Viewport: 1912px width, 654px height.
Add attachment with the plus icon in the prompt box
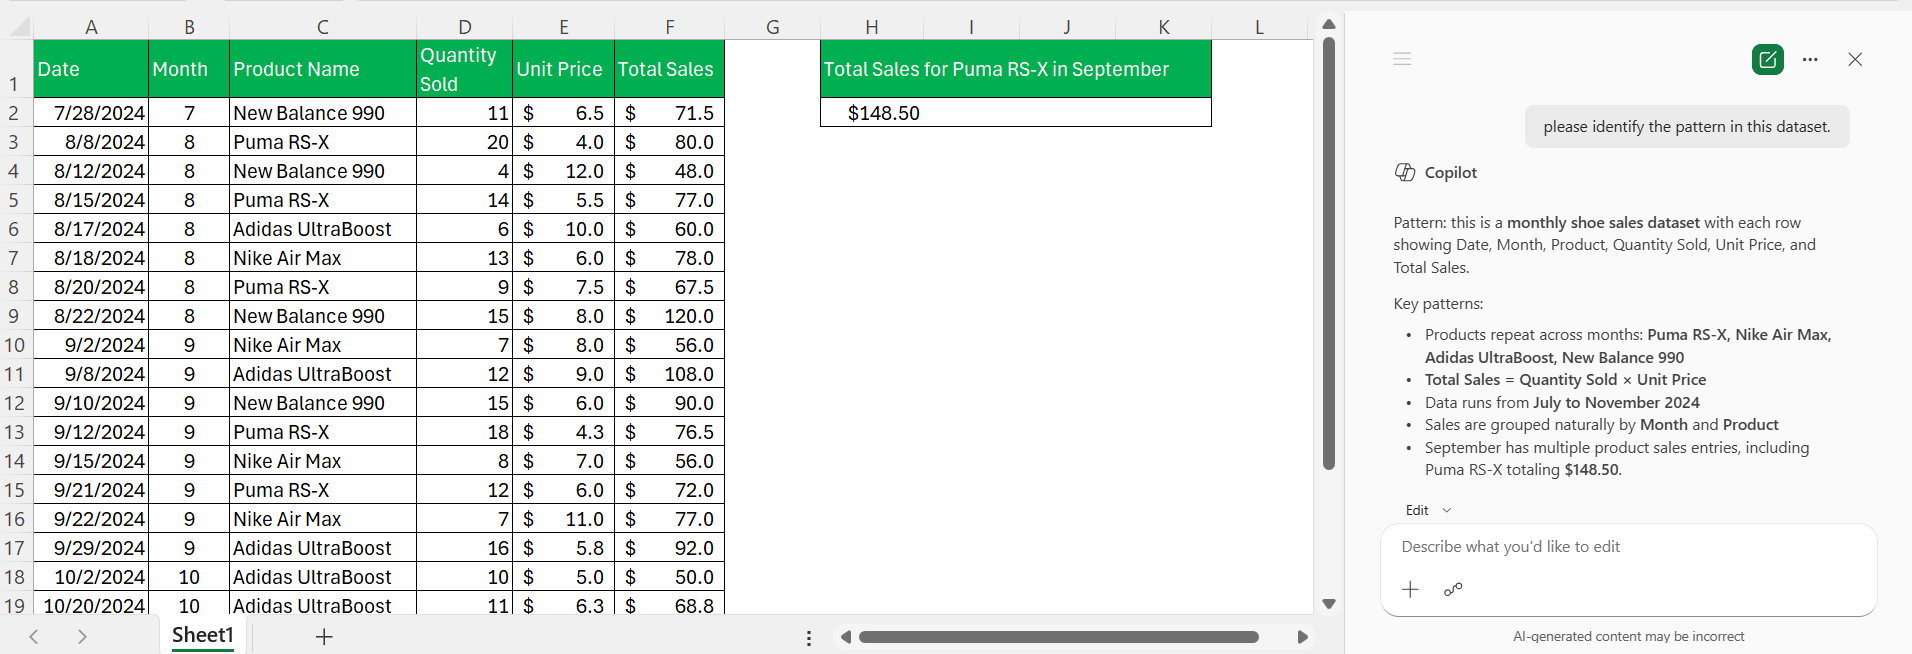pos(1410,589)
